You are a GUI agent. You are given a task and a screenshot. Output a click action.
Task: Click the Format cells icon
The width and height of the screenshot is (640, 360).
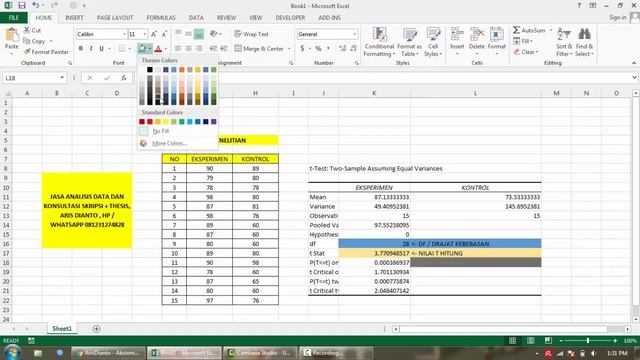pos(497,35)
